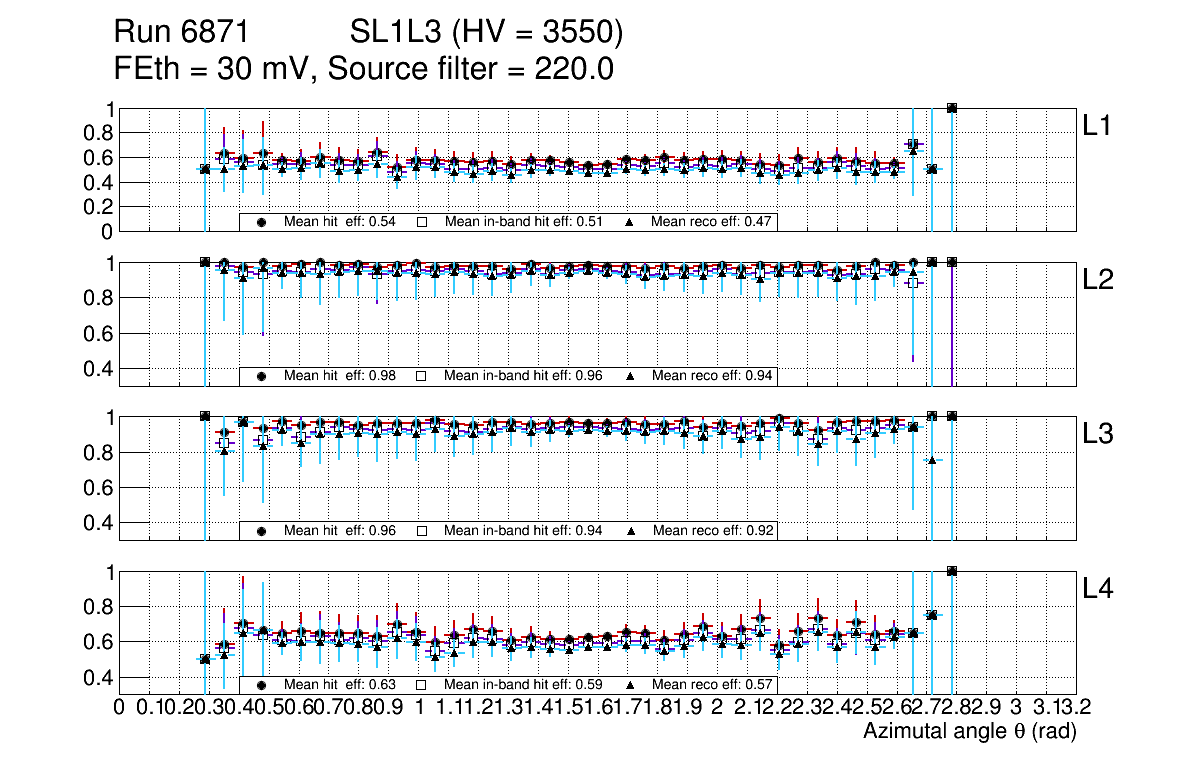Screen dimensions: 1196x772
Task: Click the open square marker in L1 legend
Action: click(422, 222)
